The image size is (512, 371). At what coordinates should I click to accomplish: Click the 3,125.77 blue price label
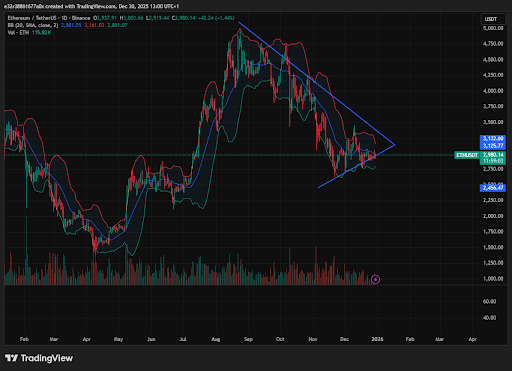pos(493,146)
